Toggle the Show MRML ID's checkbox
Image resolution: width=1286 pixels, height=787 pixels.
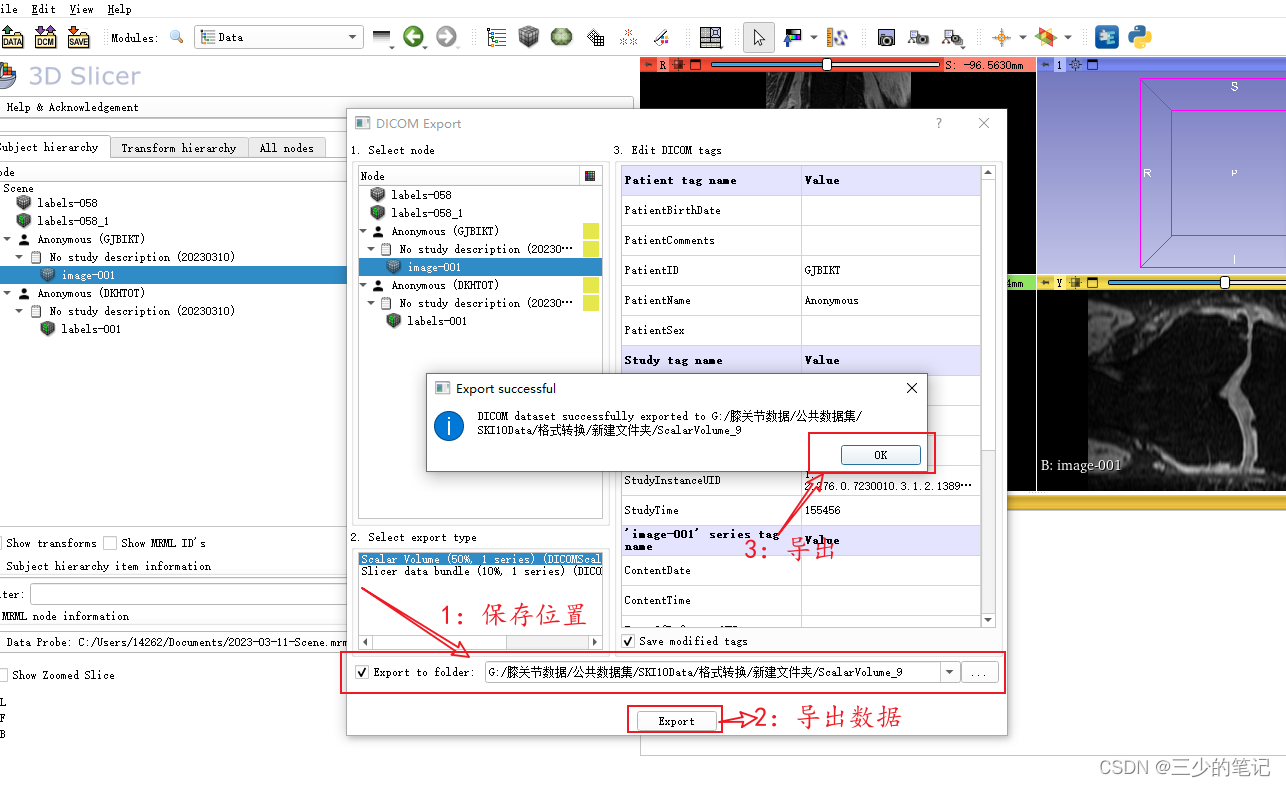(110, 543)
